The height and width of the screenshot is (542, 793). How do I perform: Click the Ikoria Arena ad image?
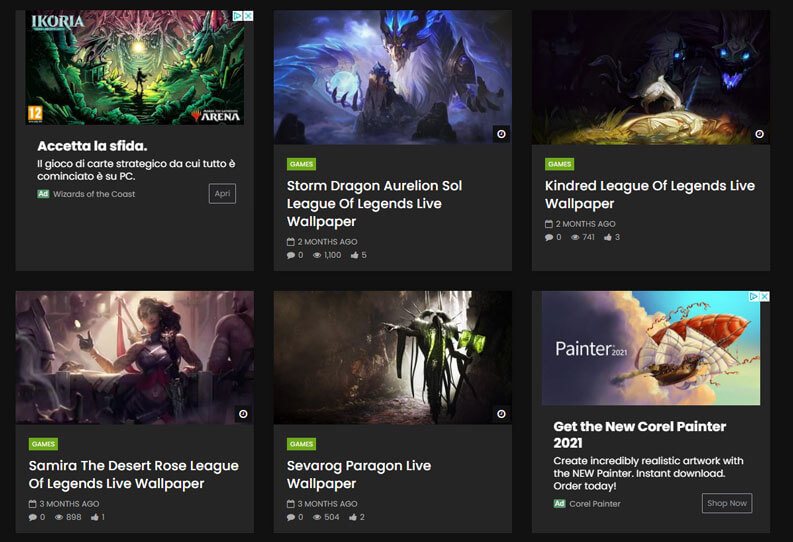tap(135, 67)
